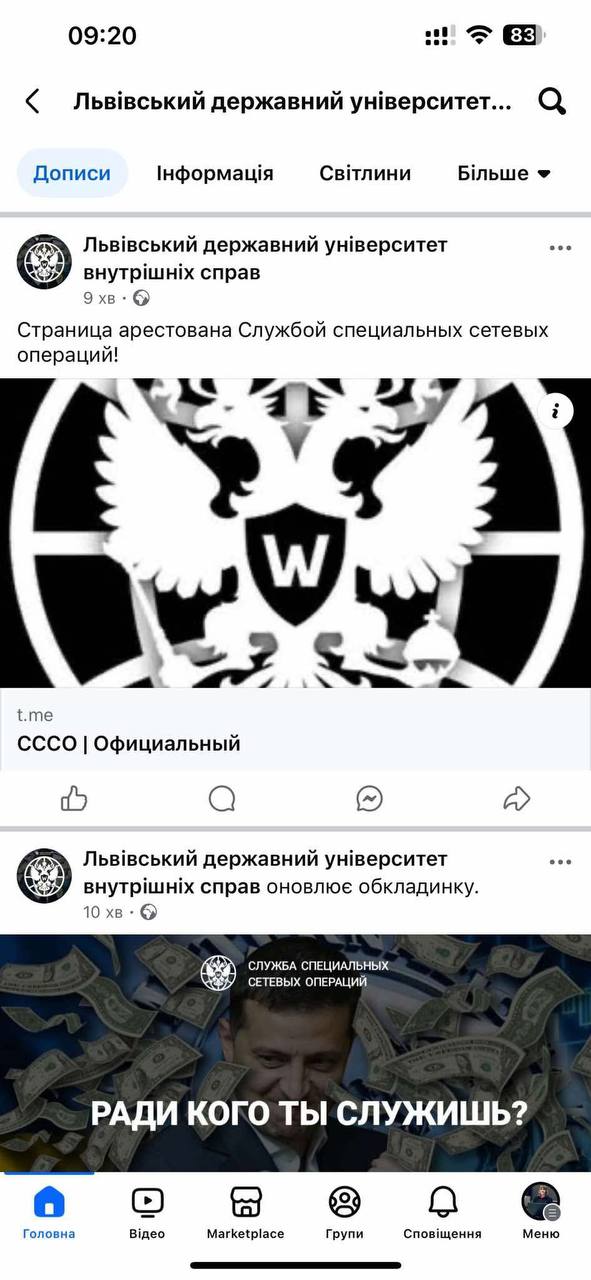Expand the Більше dropdown tab
Image resolution: width=591 pixels, height=1280 pixels.
504,173
